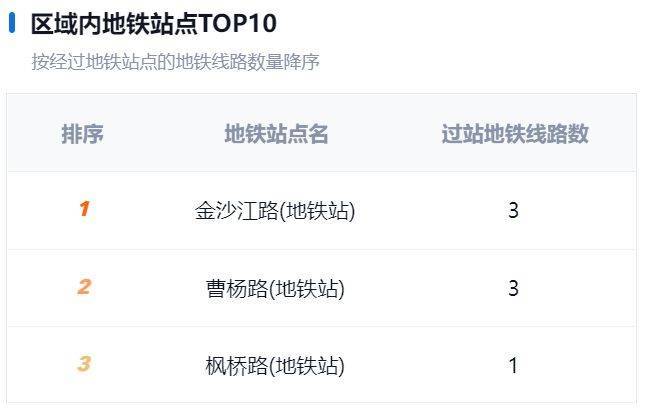Click the yellow rank 3 badge

84,365
